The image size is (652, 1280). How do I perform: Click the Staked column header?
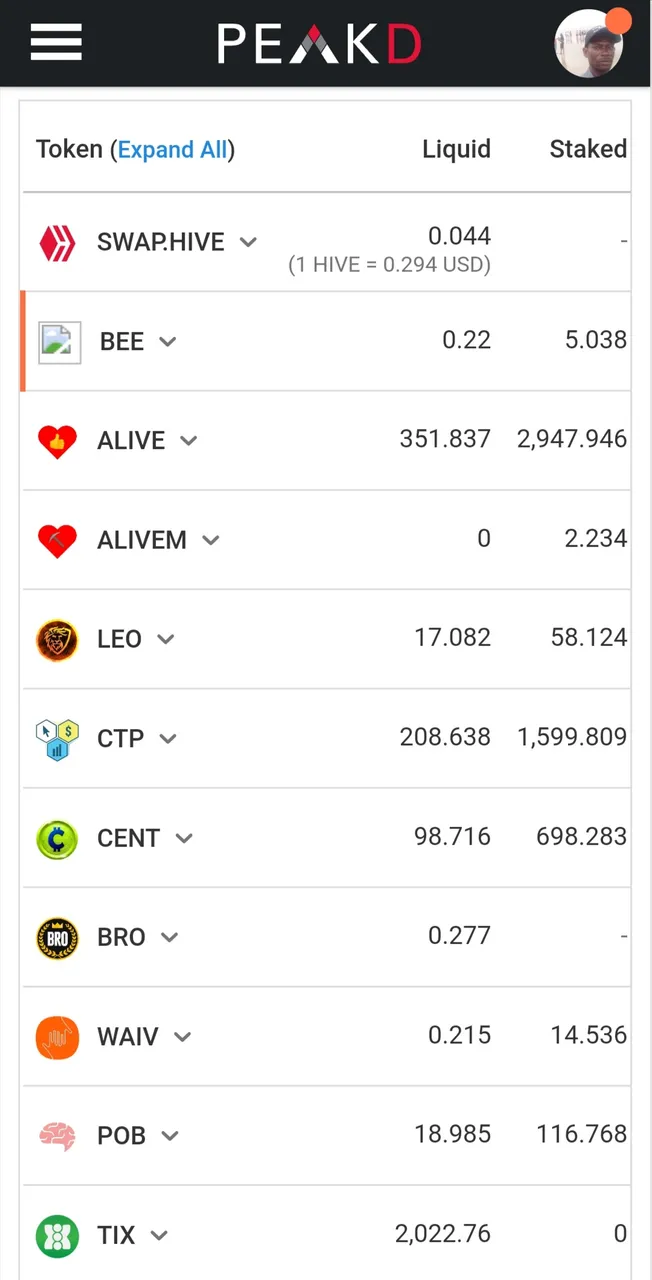tap(588, 150)
